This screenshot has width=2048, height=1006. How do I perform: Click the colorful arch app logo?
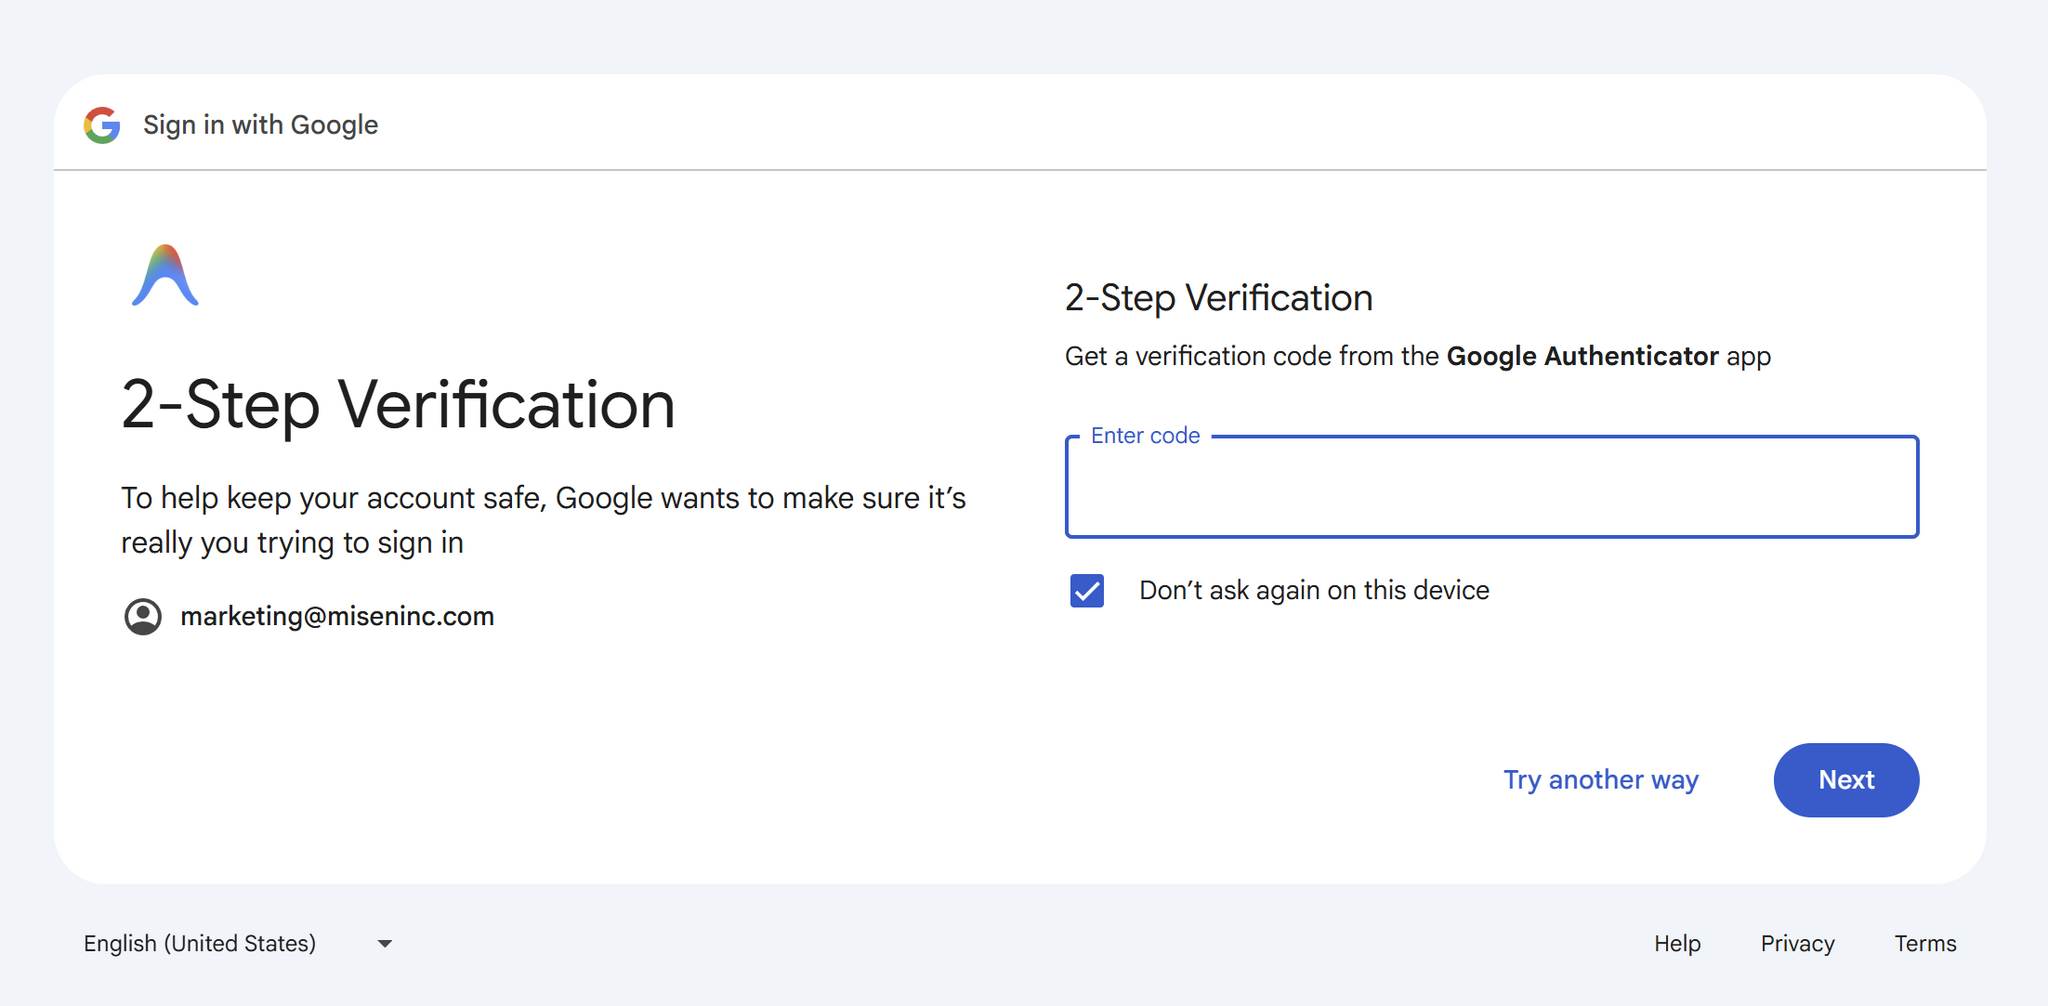165,275
